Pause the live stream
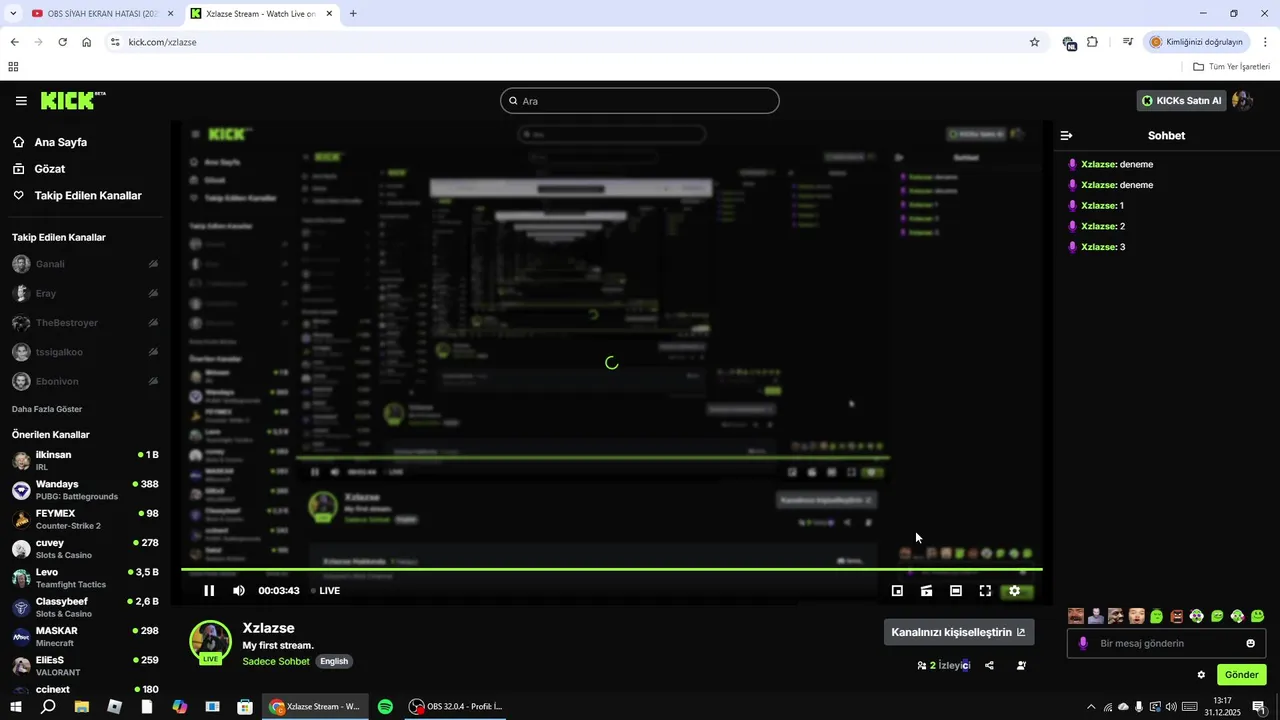1280x720 pixels. pyautogui.click(x=209, y=591)
